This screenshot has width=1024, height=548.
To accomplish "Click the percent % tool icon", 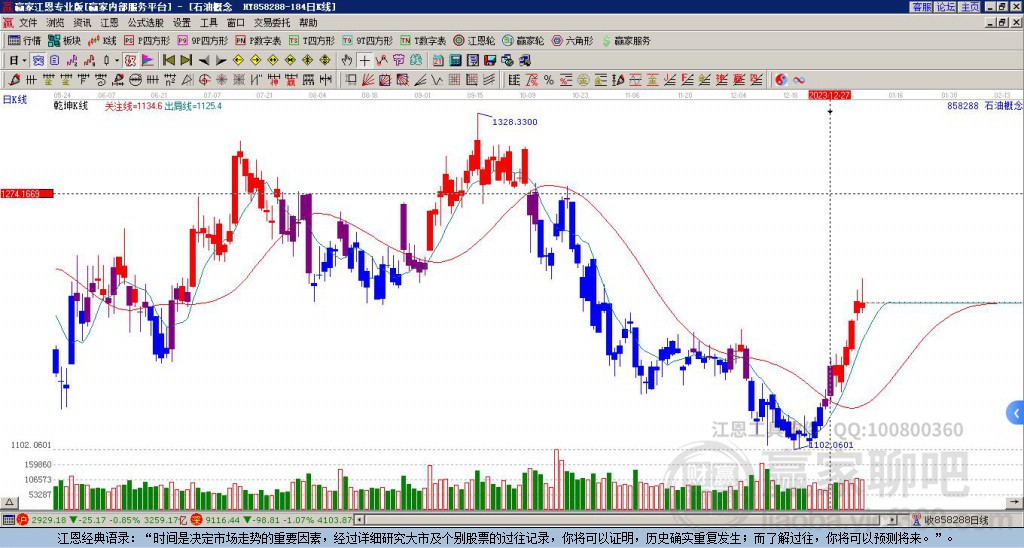I will tap(549, 80).
